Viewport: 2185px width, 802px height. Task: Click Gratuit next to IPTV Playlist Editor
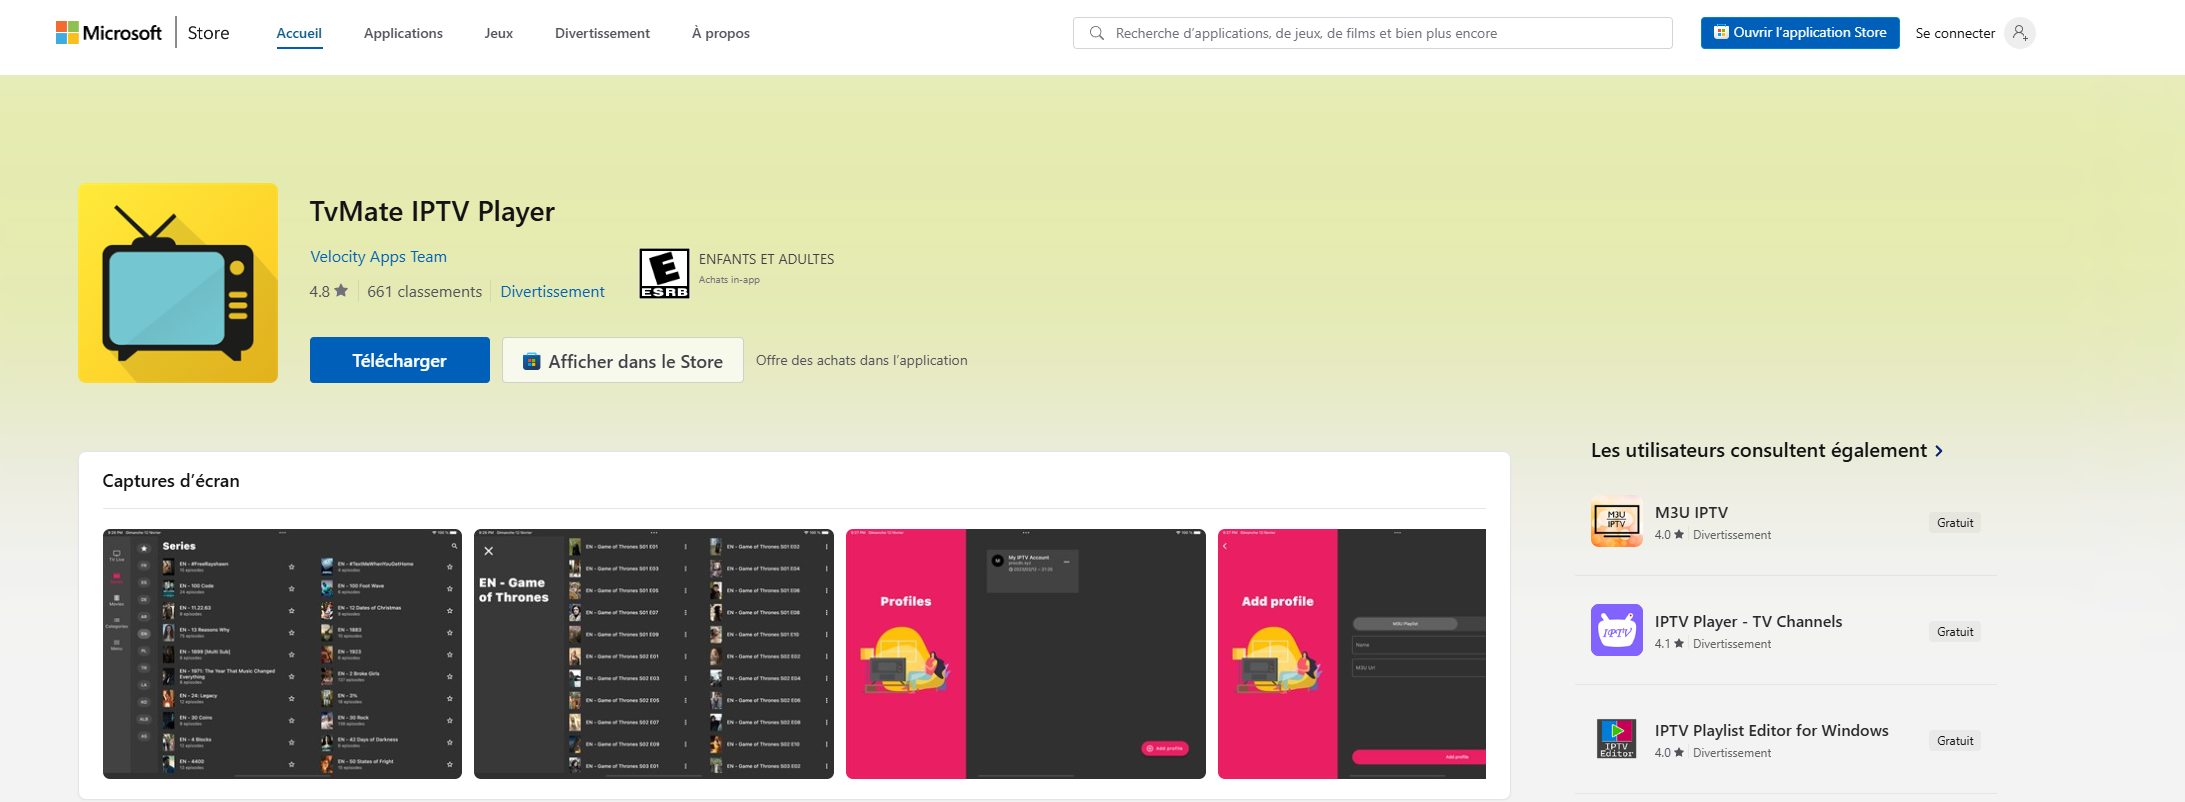(1955, 740)
